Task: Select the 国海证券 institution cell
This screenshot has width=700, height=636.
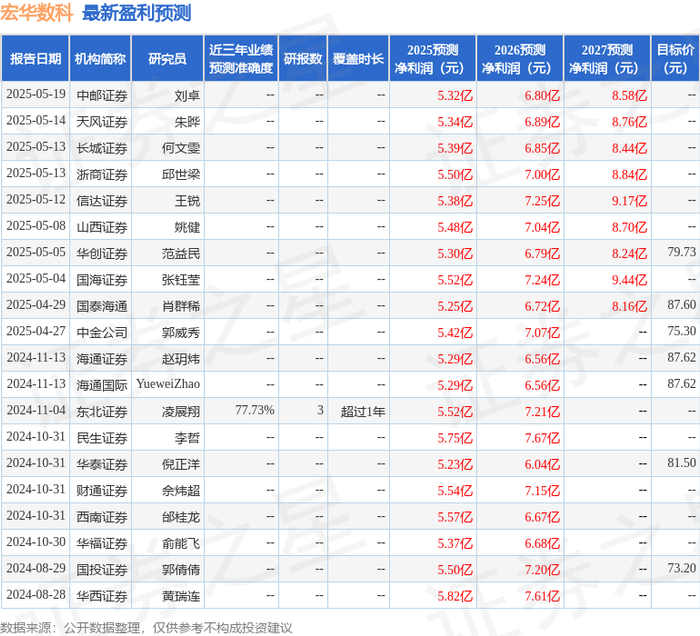Action: coord(102,279)
